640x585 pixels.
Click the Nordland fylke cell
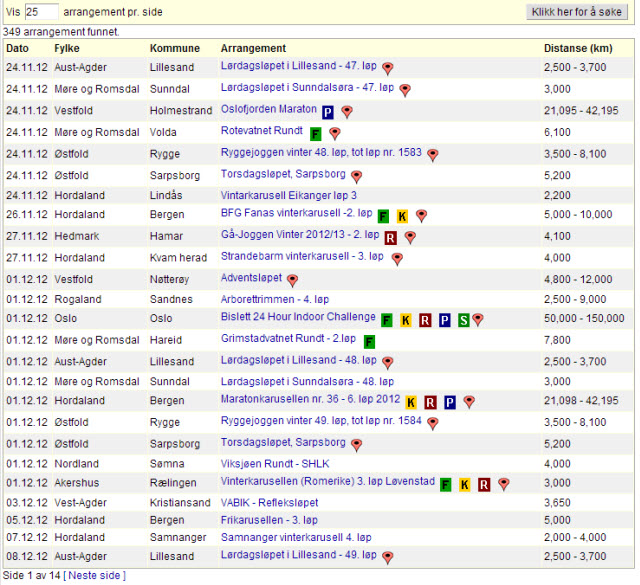[x=77, y=464]
